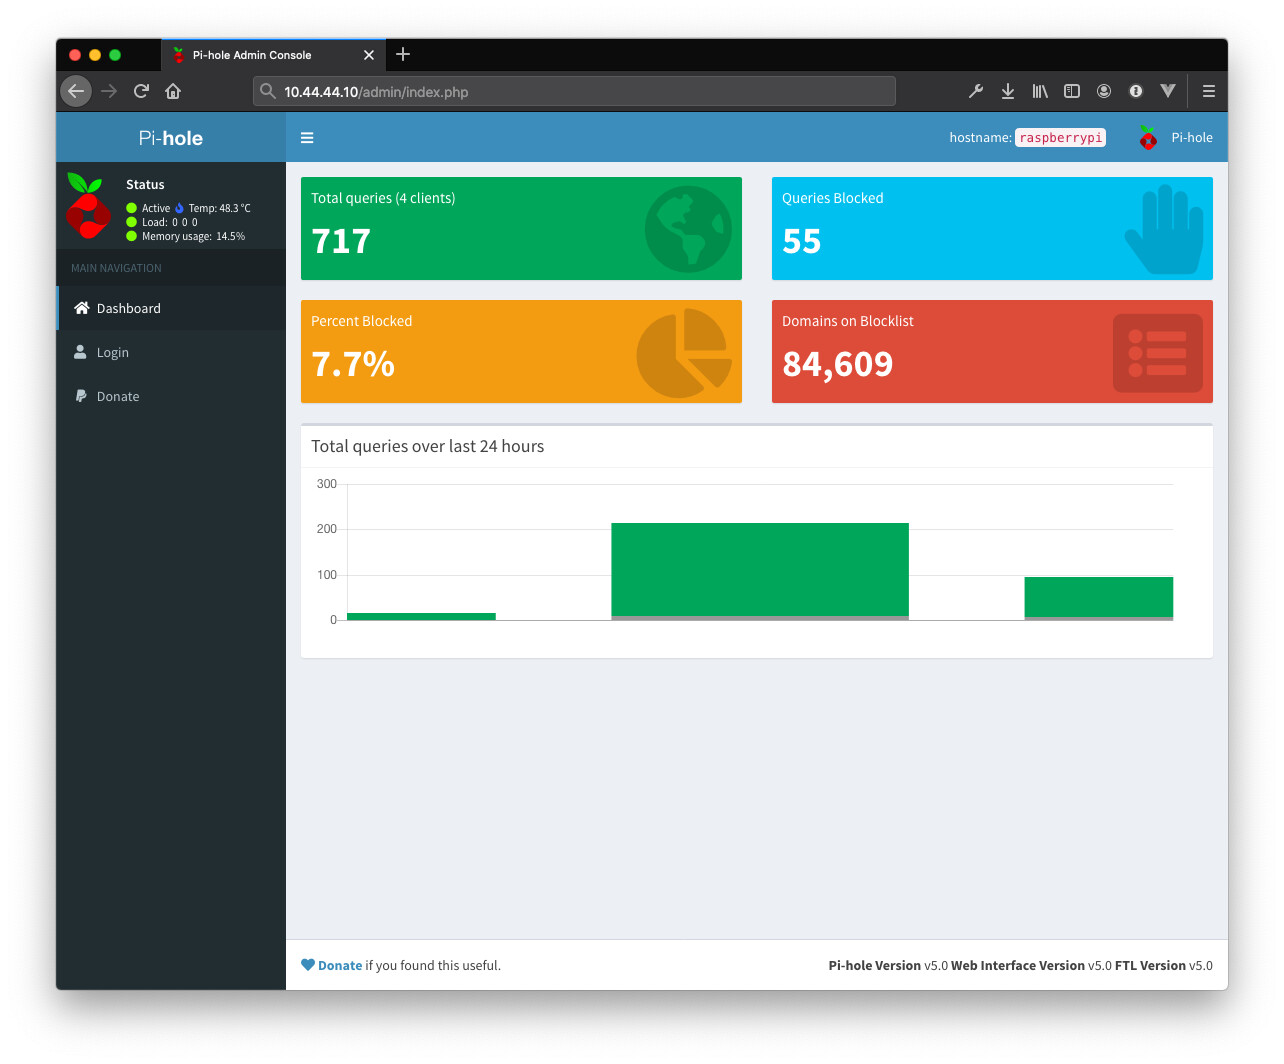The width and height of the screenshot is (1284, 1064).
Task: Click the Login user icon
Action: point(80,352)
